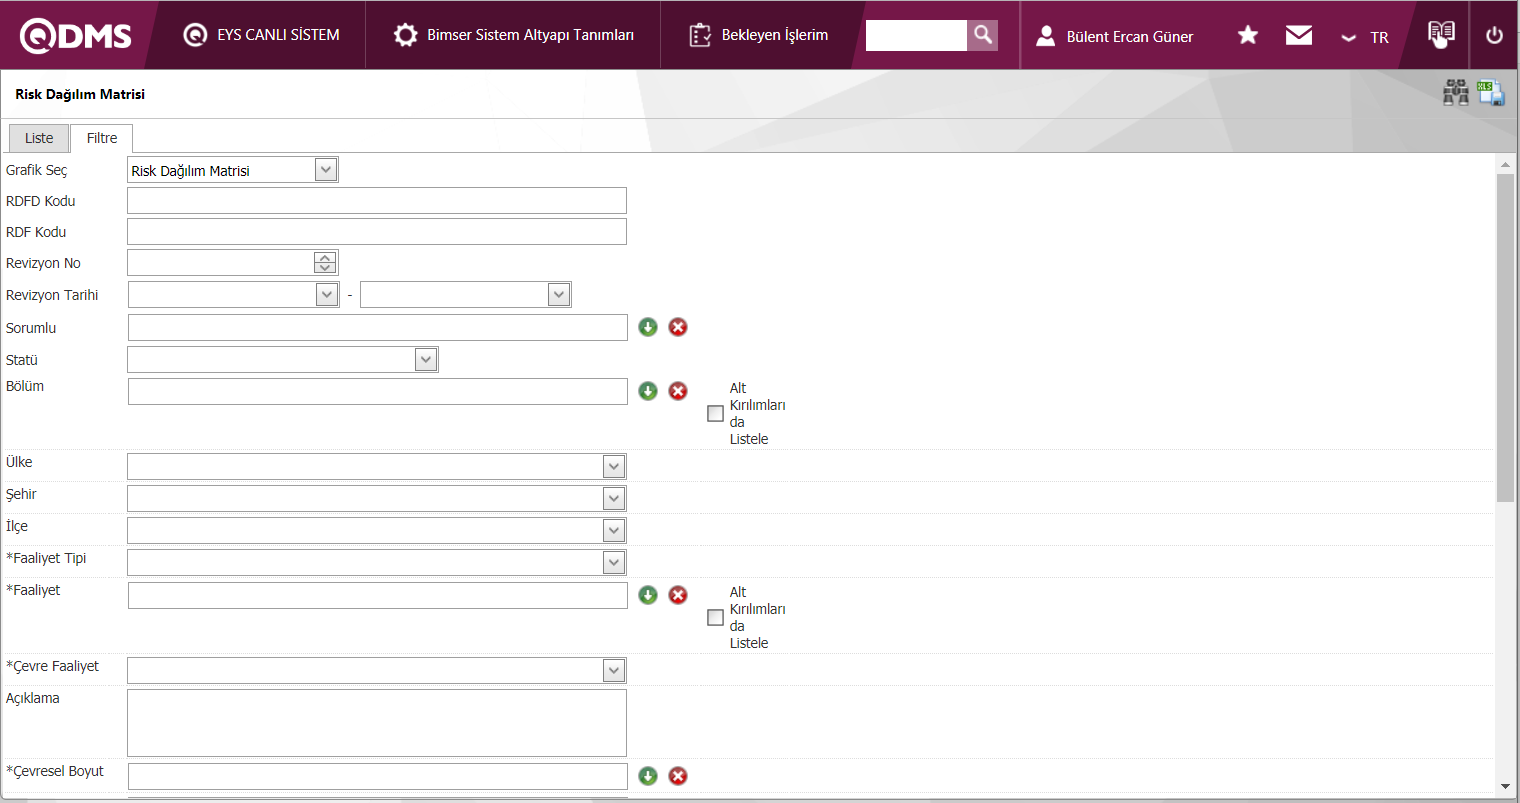
Task: Check Faaliyet's Alt Kırılımları da Listele box
Action: pyautogui.click(x=715, y=617)
